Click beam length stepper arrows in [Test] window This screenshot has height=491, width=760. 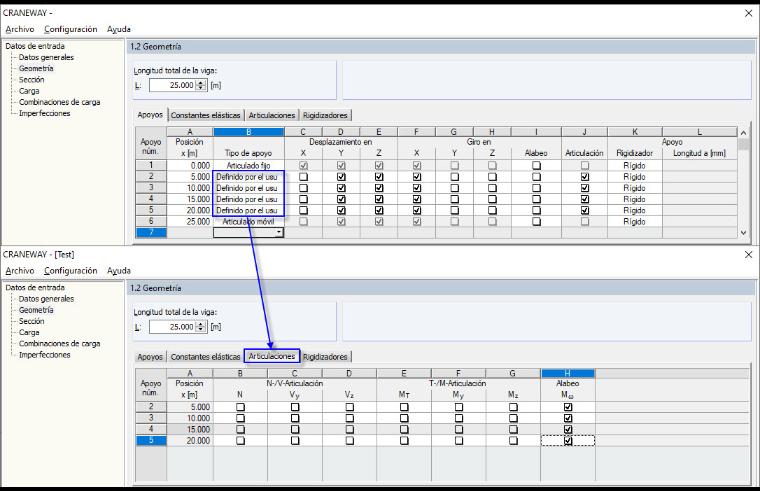coord(201,327)
